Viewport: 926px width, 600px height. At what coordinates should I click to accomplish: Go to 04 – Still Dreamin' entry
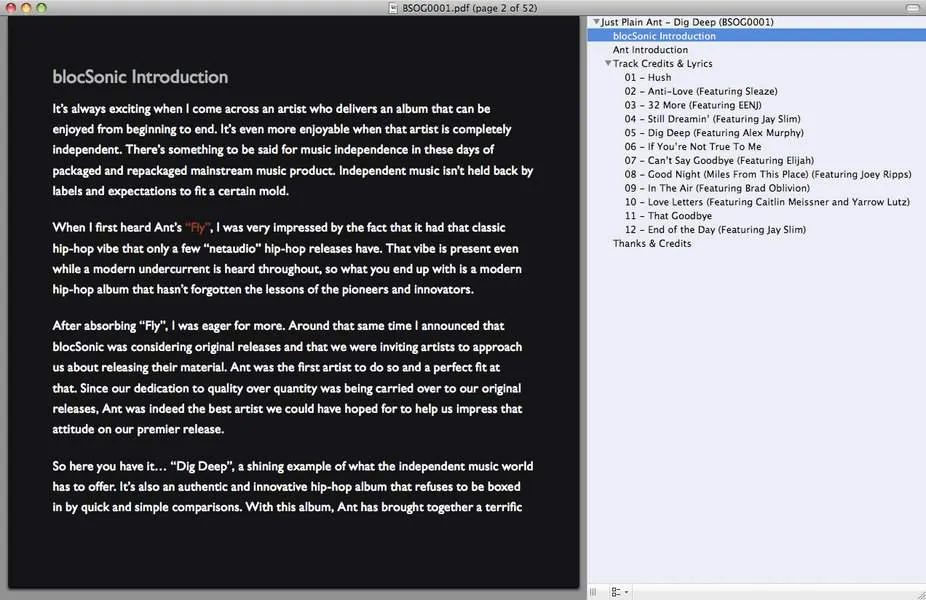[712, 119]
